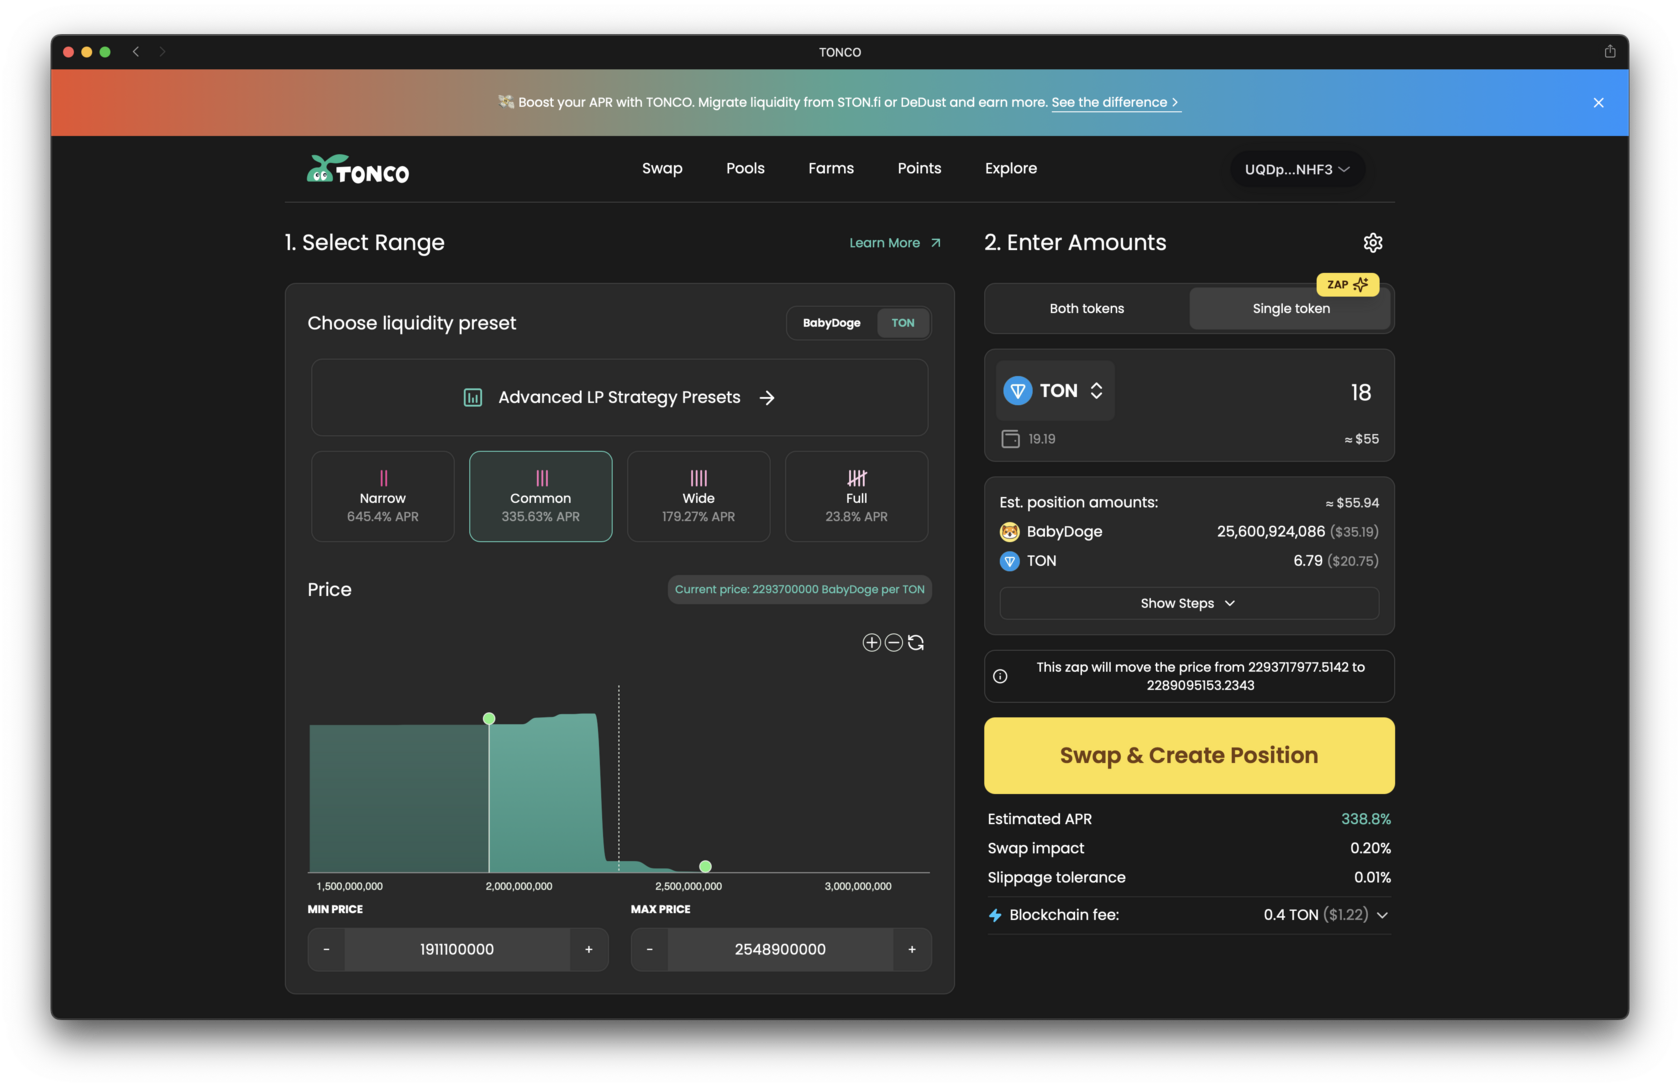Viewport: 1680px width, 1087px height.
Task: Click the TON icon in position amounts
Action: click(1010, 561)
